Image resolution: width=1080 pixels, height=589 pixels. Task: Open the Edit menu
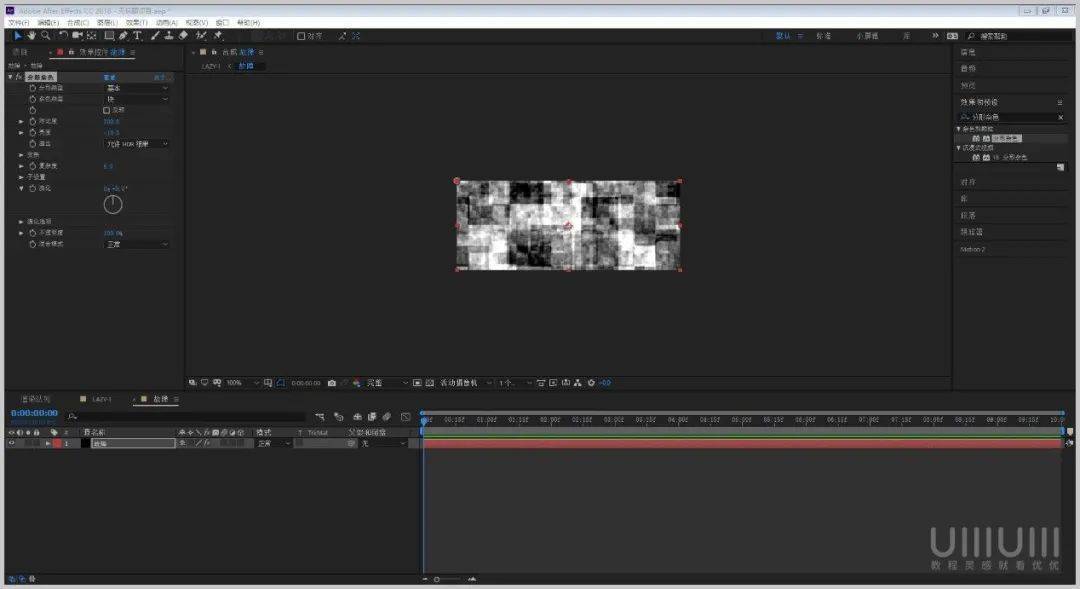pos(48,23)
